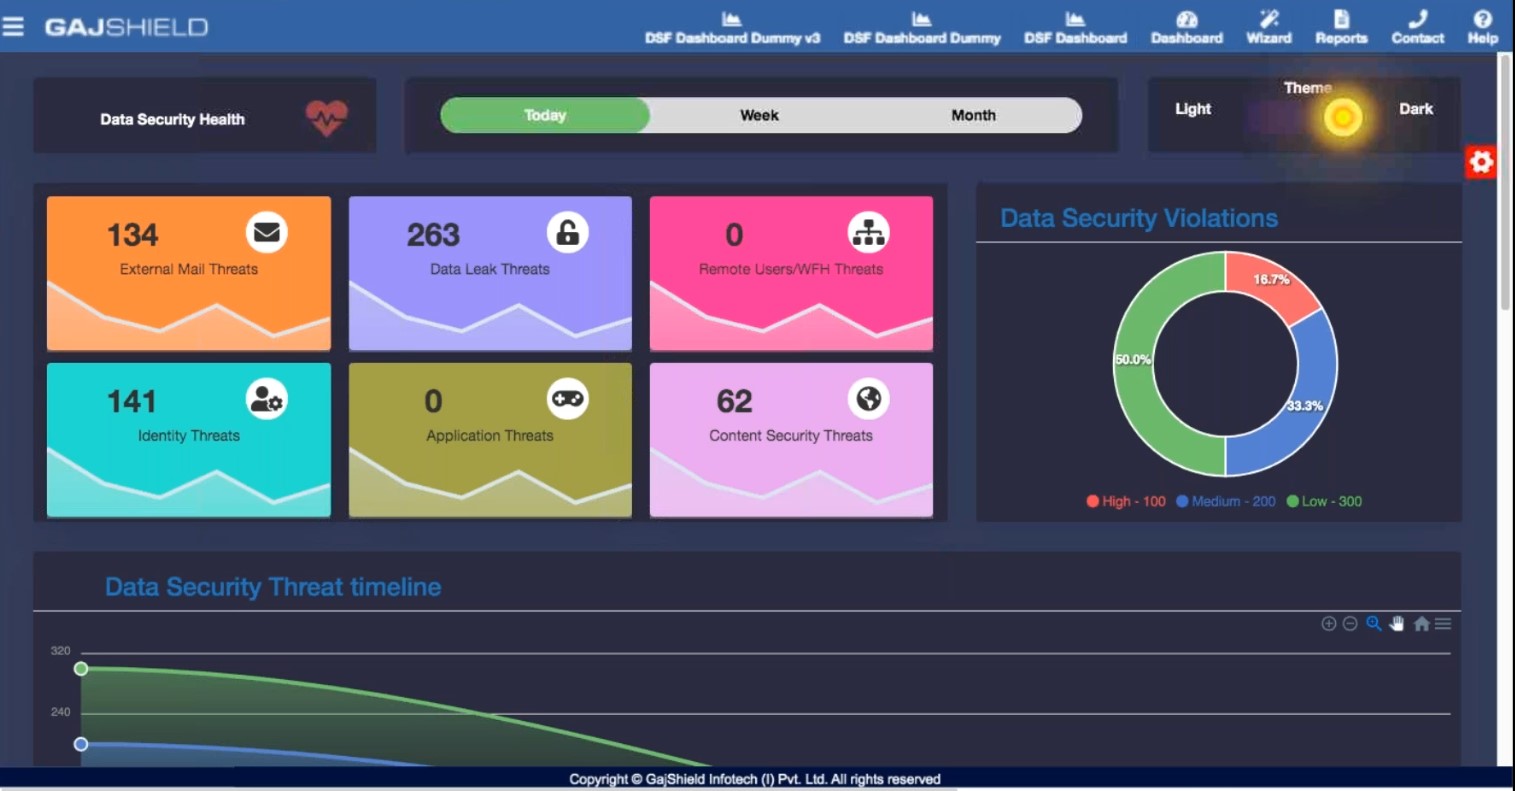1515x791 pixels.
Task: Click the GajShield logo
Action: 126,27
